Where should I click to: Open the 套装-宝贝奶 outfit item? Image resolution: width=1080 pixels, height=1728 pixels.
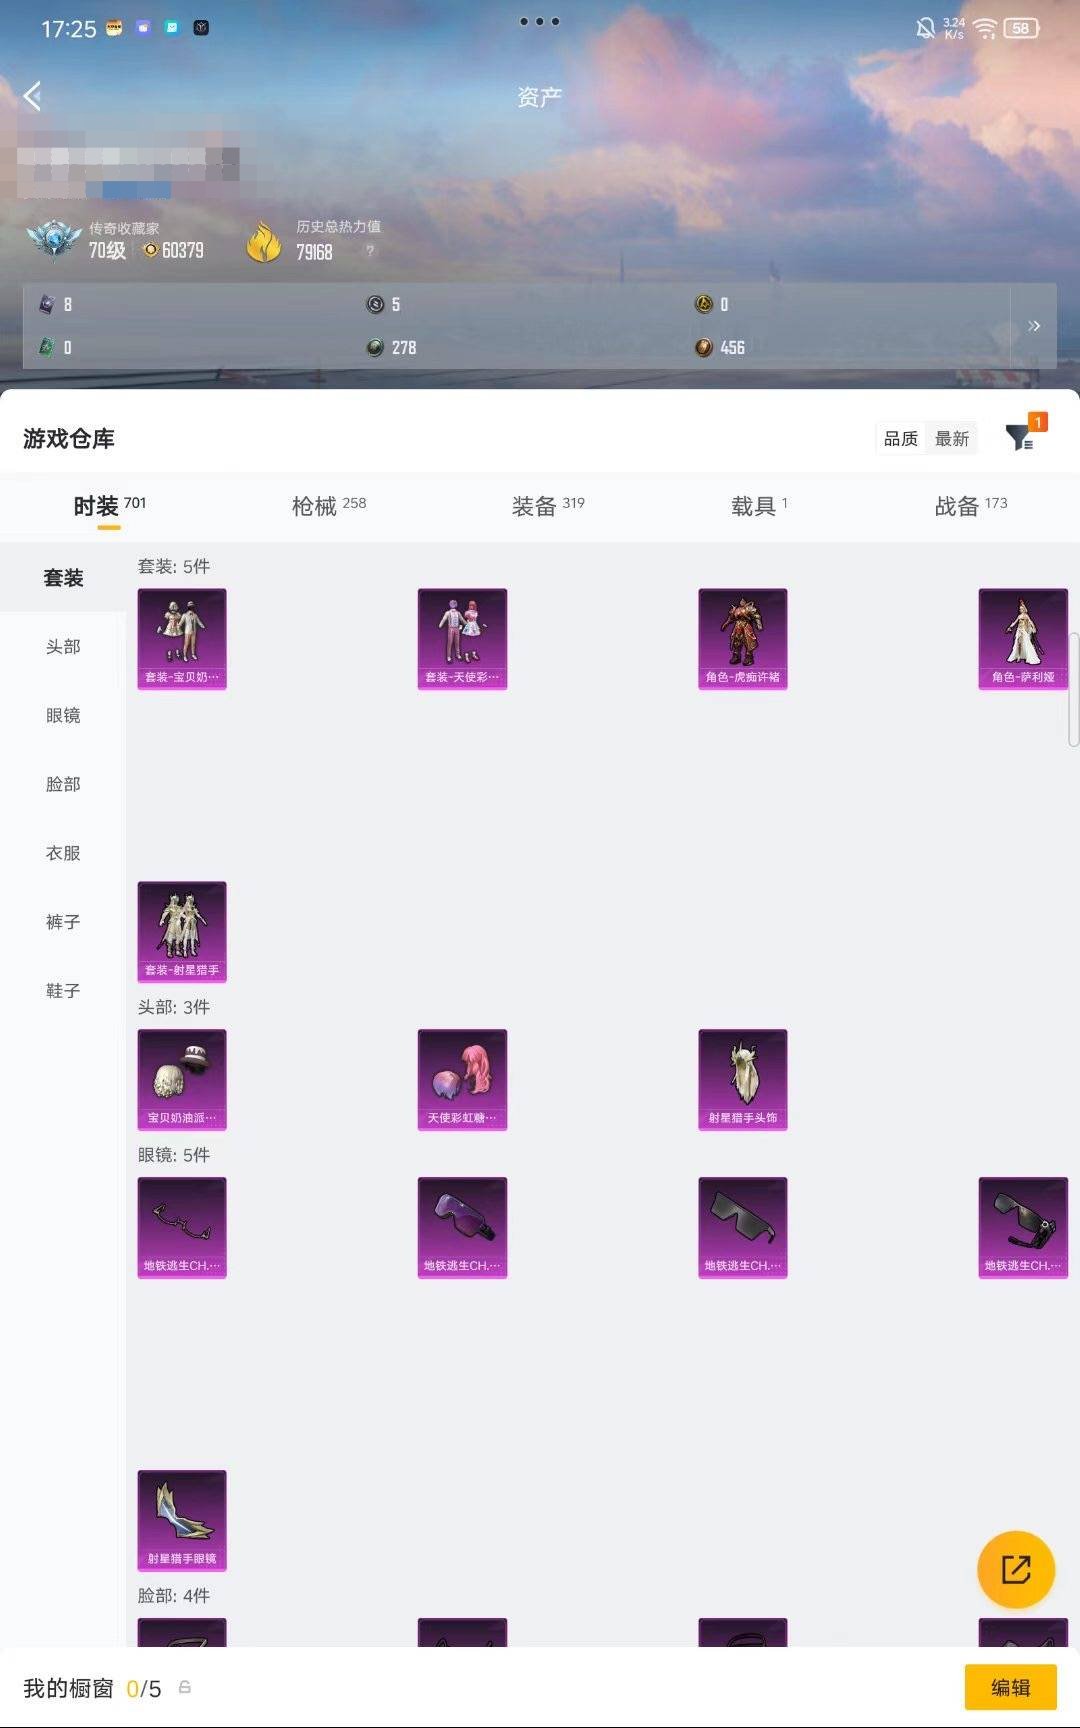click(x=182, y=639)
